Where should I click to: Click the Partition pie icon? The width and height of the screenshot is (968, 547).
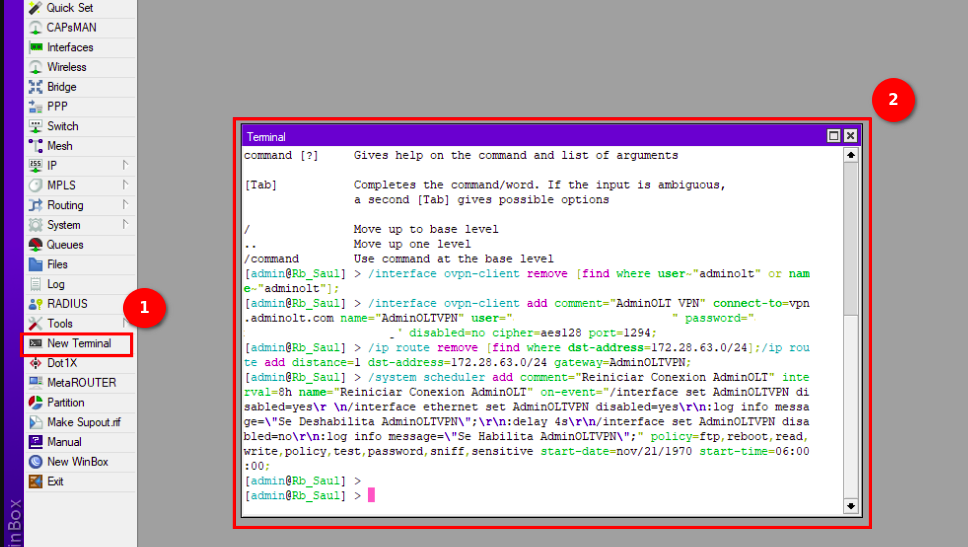36,403
